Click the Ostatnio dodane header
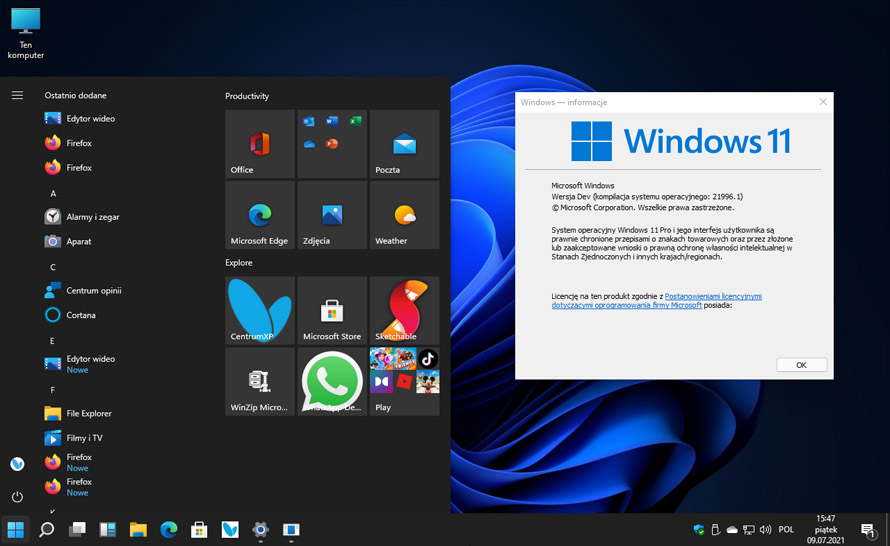 point(75,95)
